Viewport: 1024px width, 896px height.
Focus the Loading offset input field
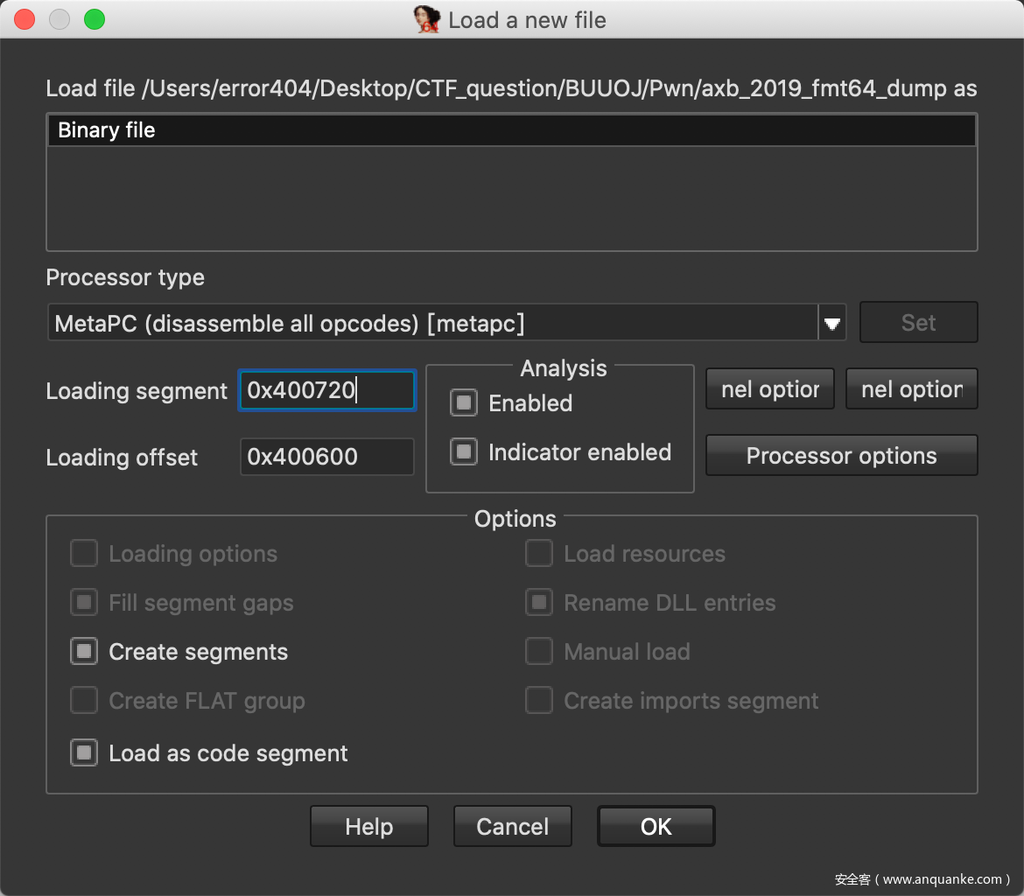pyautogui.click(x=326, y=457)
